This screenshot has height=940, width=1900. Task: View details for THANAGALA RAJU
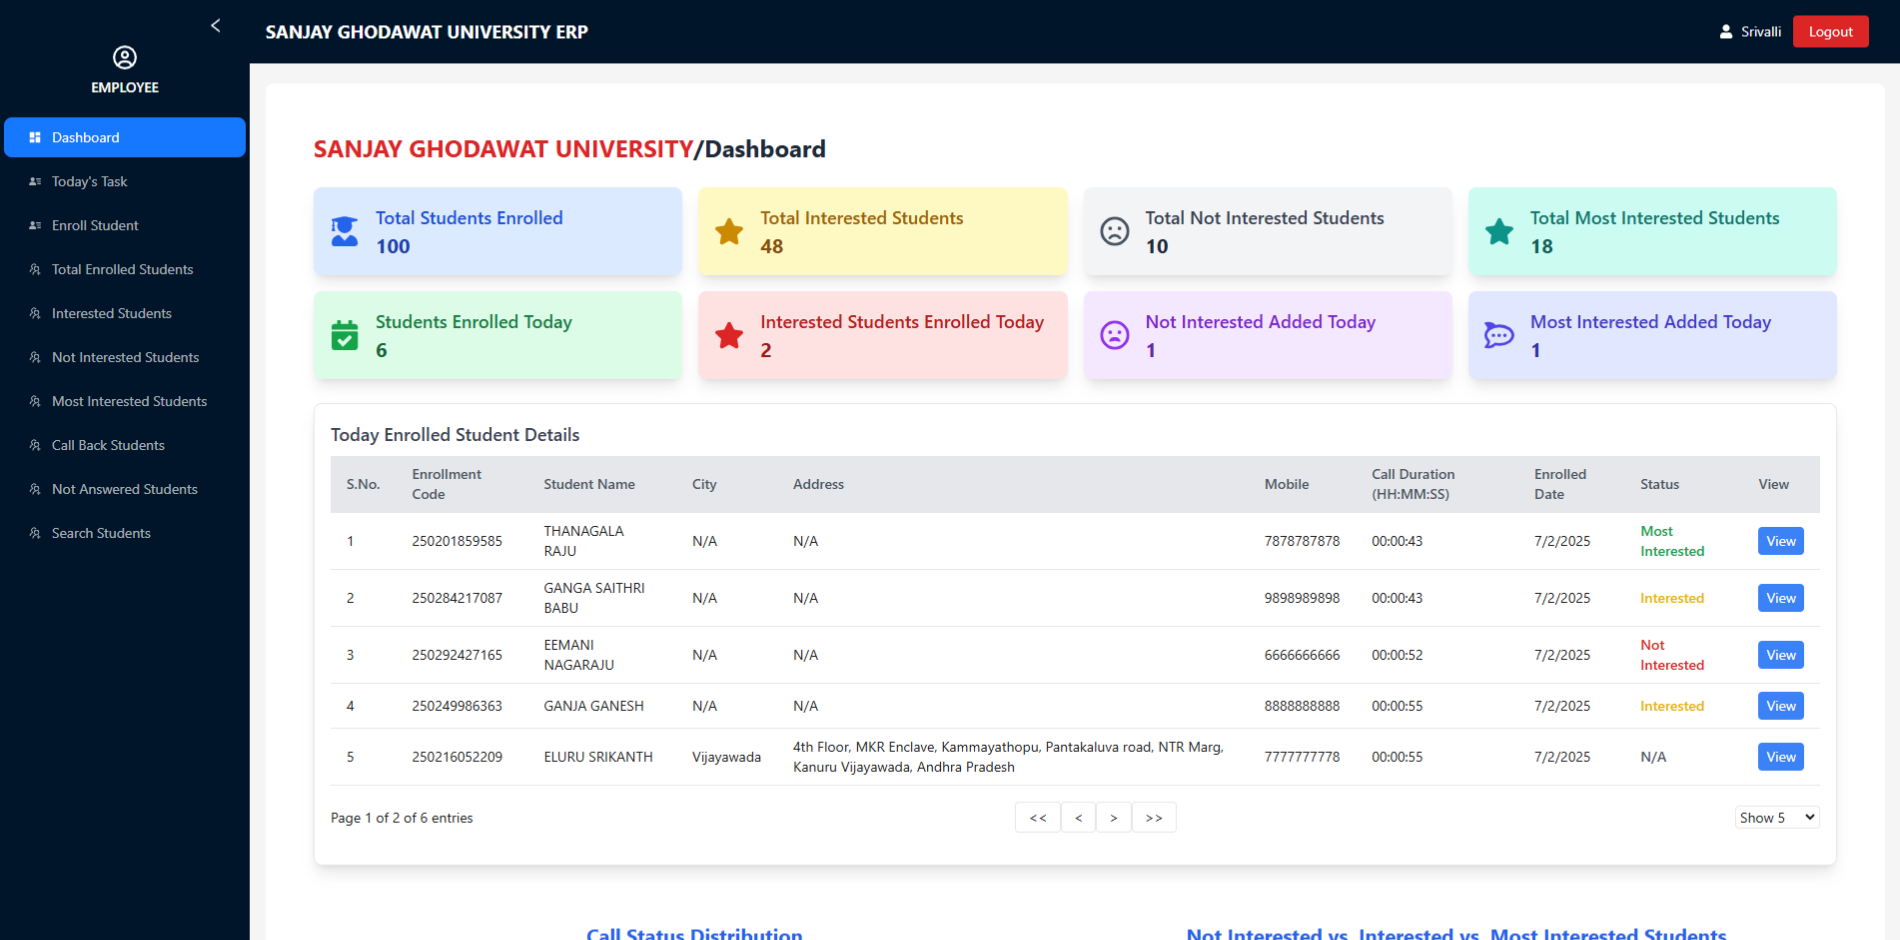pos(1780,541)
